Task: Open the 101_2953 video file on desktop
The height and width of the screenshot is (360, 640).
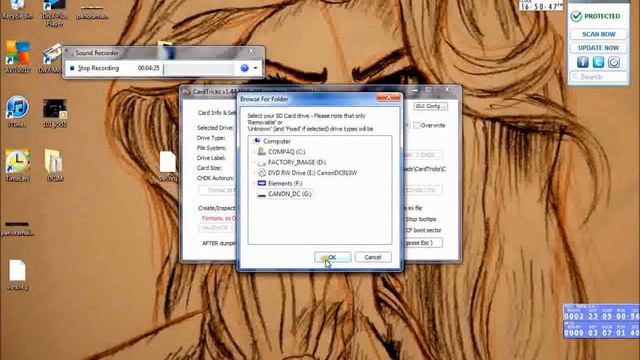Action: pos(55,113)
